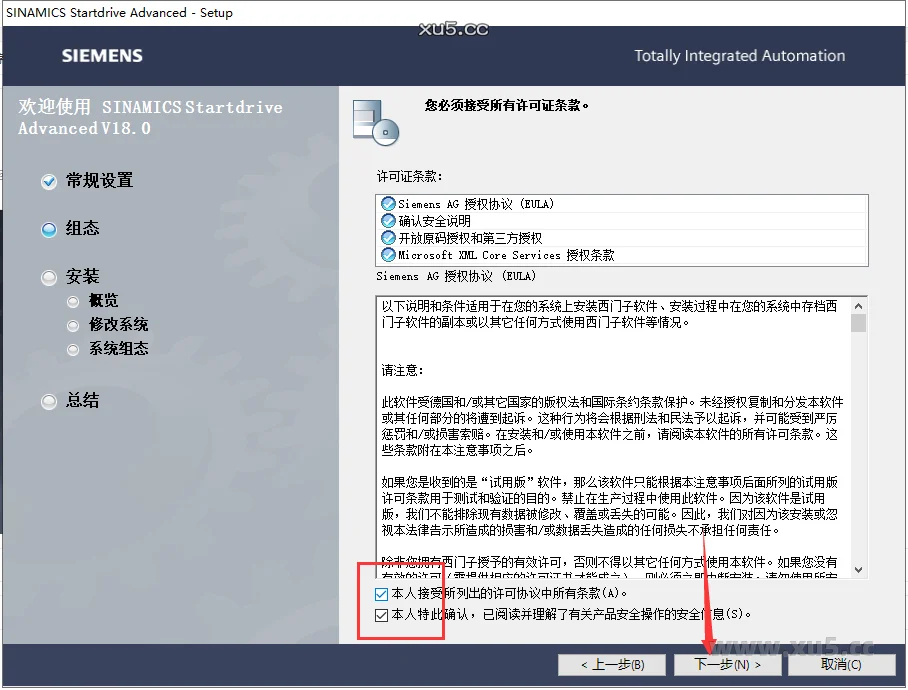The image size is (908, 690).
Task: Click the 取消(C) button
Action: pos(843,664)
